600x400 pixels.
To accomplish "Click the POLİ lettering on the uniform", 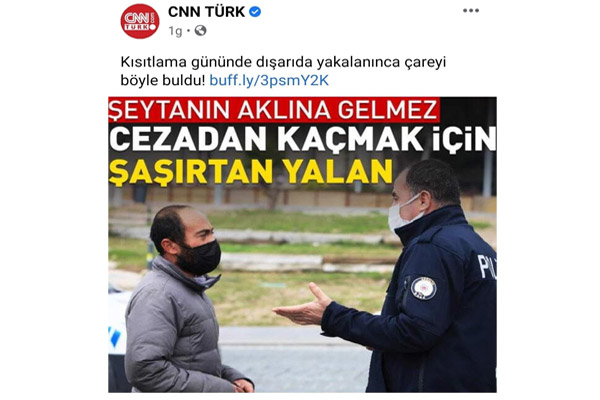I will (x=487, y=266).
